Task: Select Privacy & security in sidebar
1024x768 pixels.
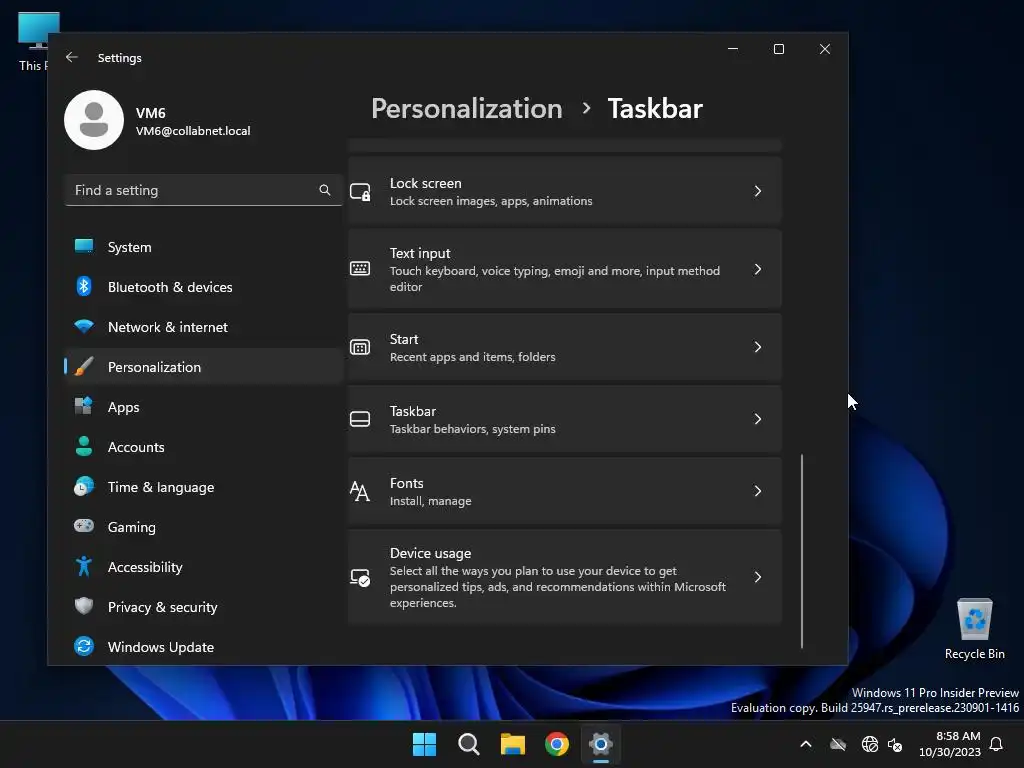Action: point(204,607)
